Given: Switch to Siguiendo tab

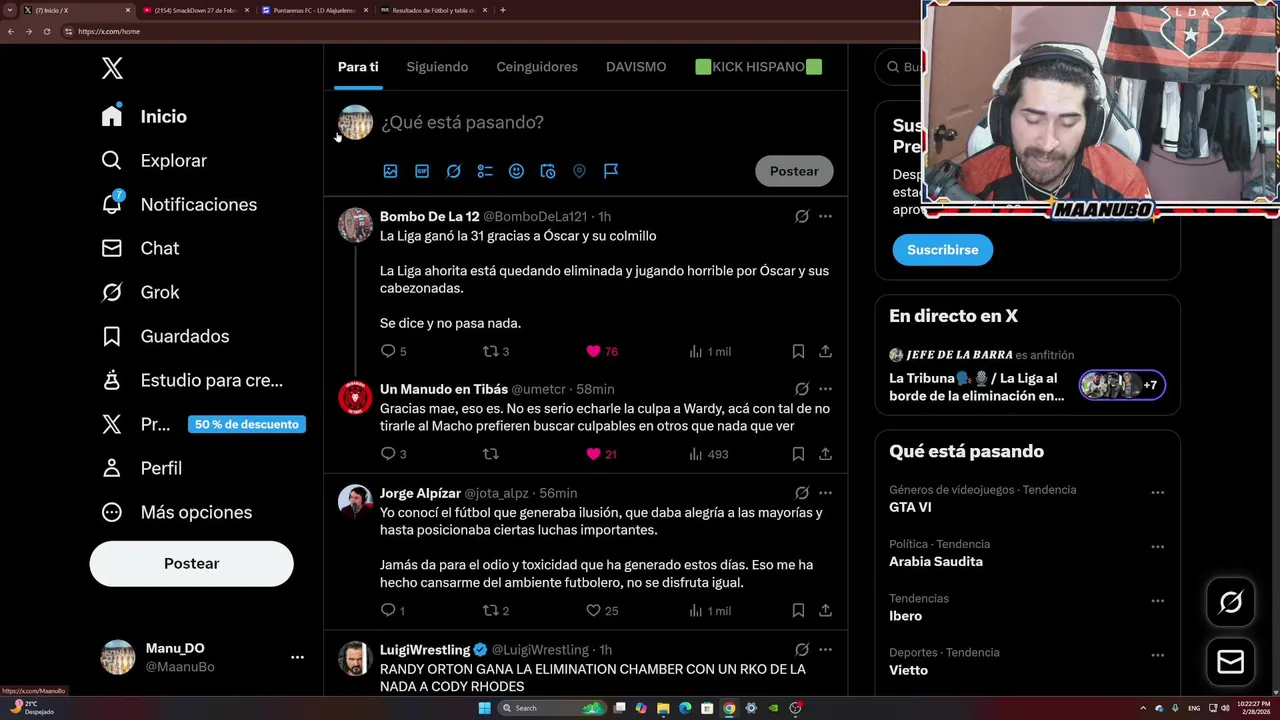Looking at the screenshot, I should [x=437, y=67].
